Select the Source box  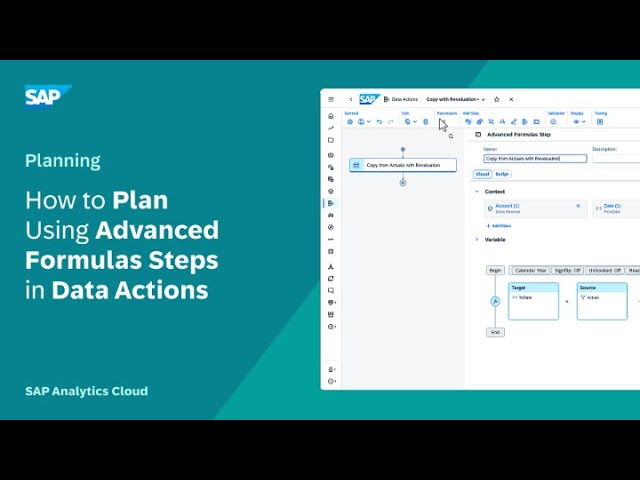[x=602, y=301]
